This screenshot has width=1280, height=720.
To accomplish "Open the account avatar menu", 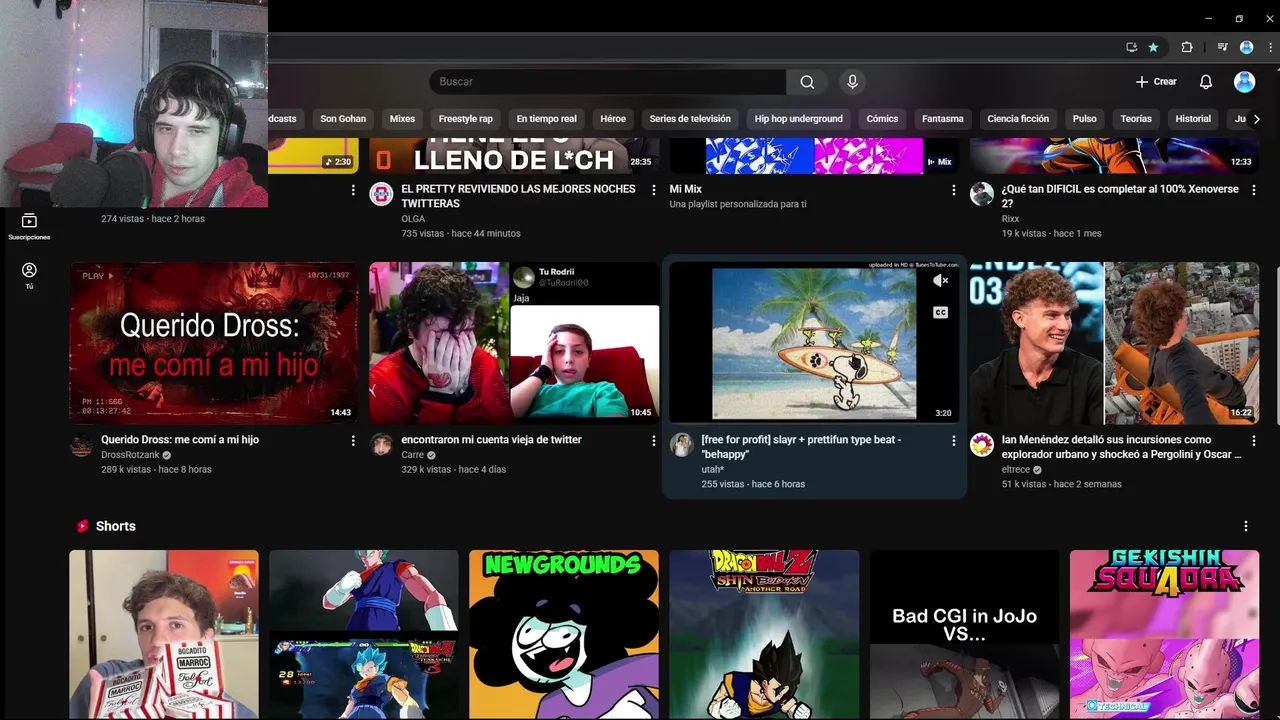I will tap(1244, 82).
